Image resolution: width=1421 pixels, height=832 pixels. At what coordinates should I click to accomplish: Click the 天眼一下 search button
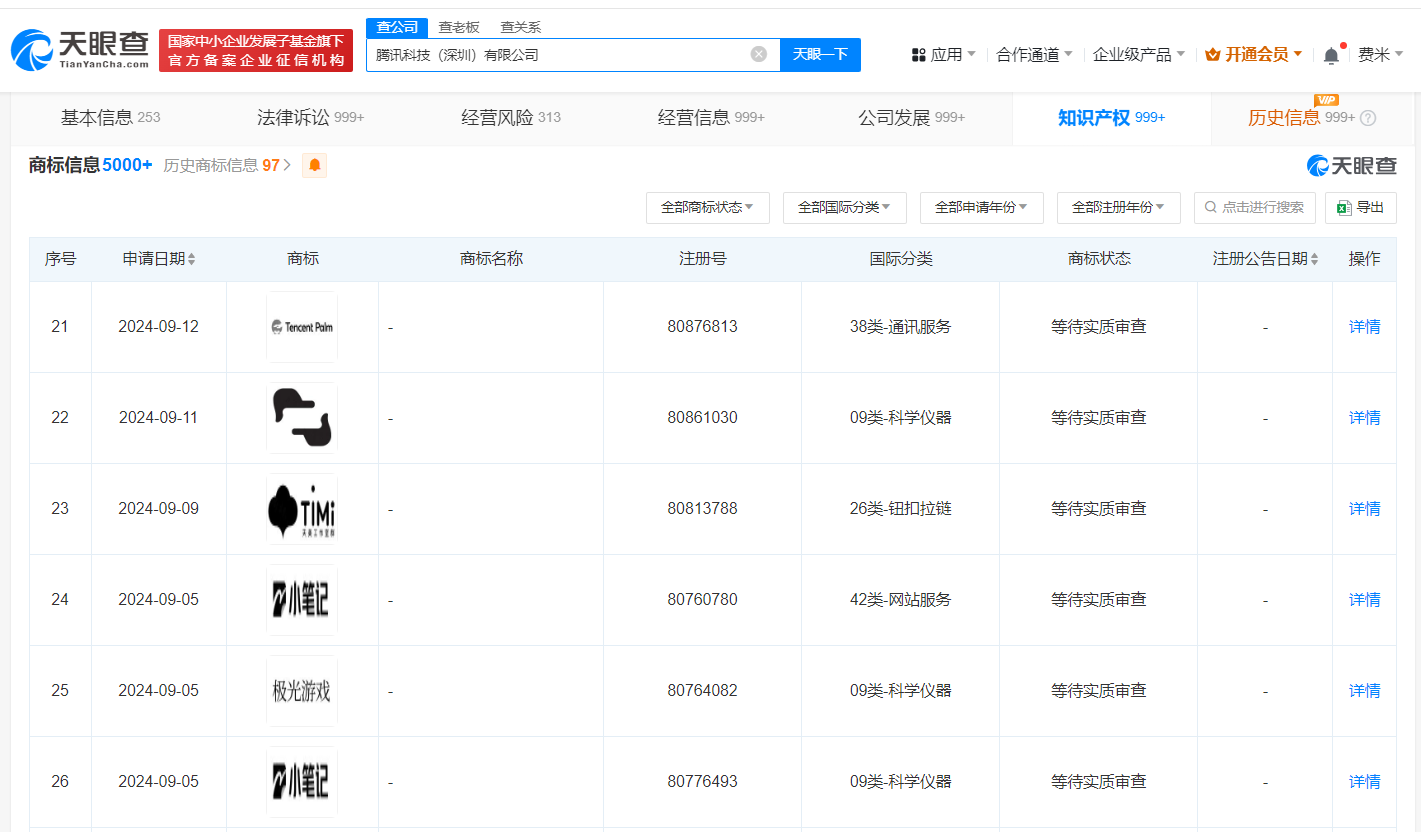click(820, 54)
